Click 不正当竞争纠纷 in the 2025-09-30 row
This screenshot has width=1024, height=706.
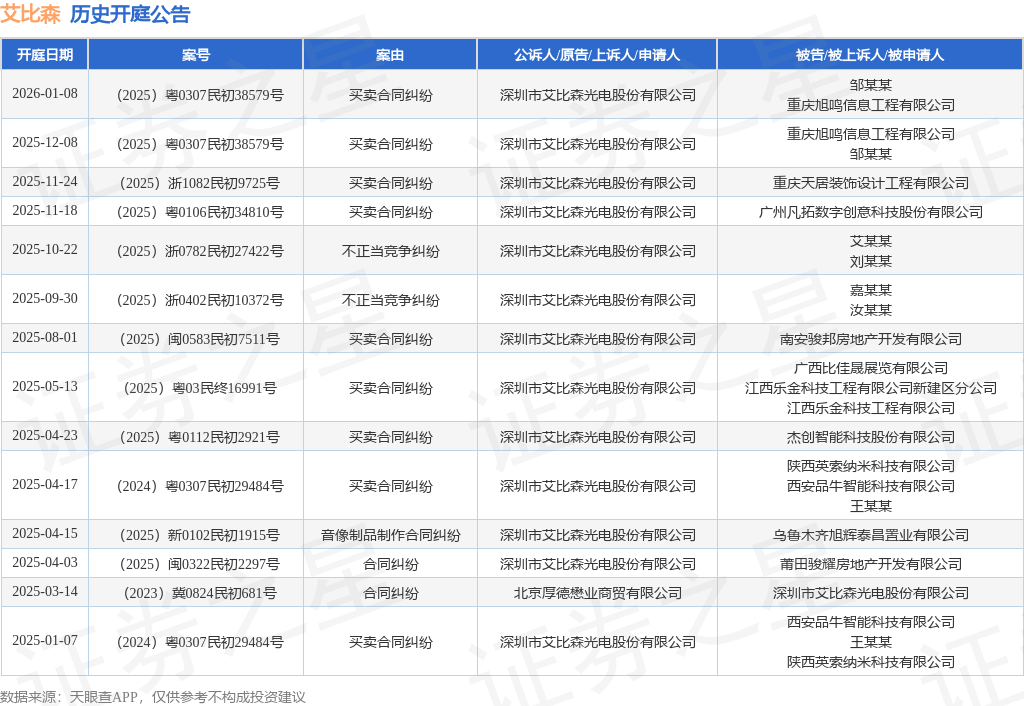pos(391,300)
